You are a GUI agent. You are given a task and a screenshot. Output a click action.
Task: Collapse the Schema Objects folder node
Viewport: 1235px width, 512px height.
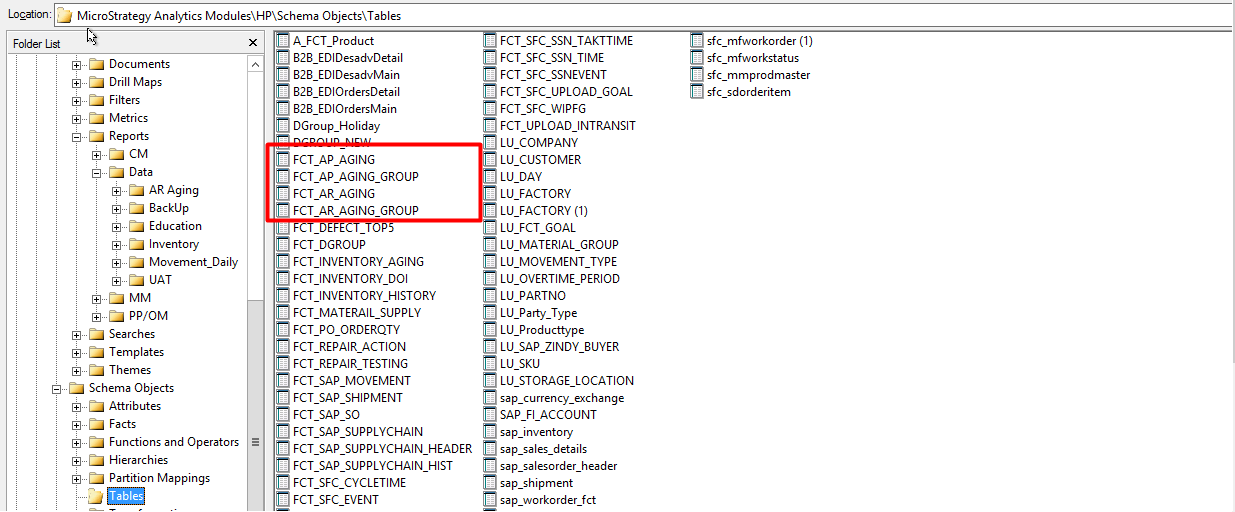pyautogui.click(x=57, y=388)
